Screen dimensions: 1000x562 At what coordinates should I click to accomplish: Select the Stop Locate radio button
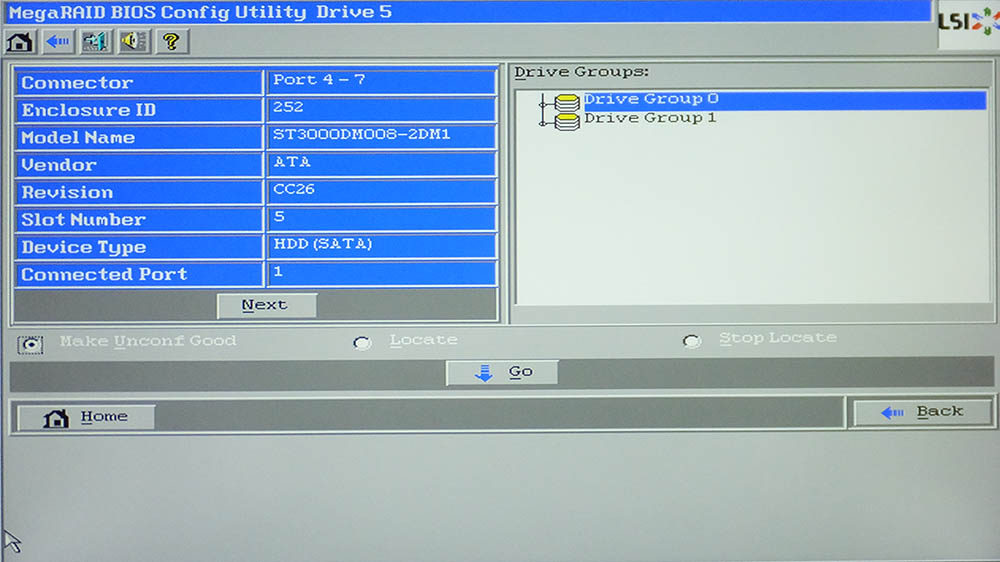click(x=691, y=341)
